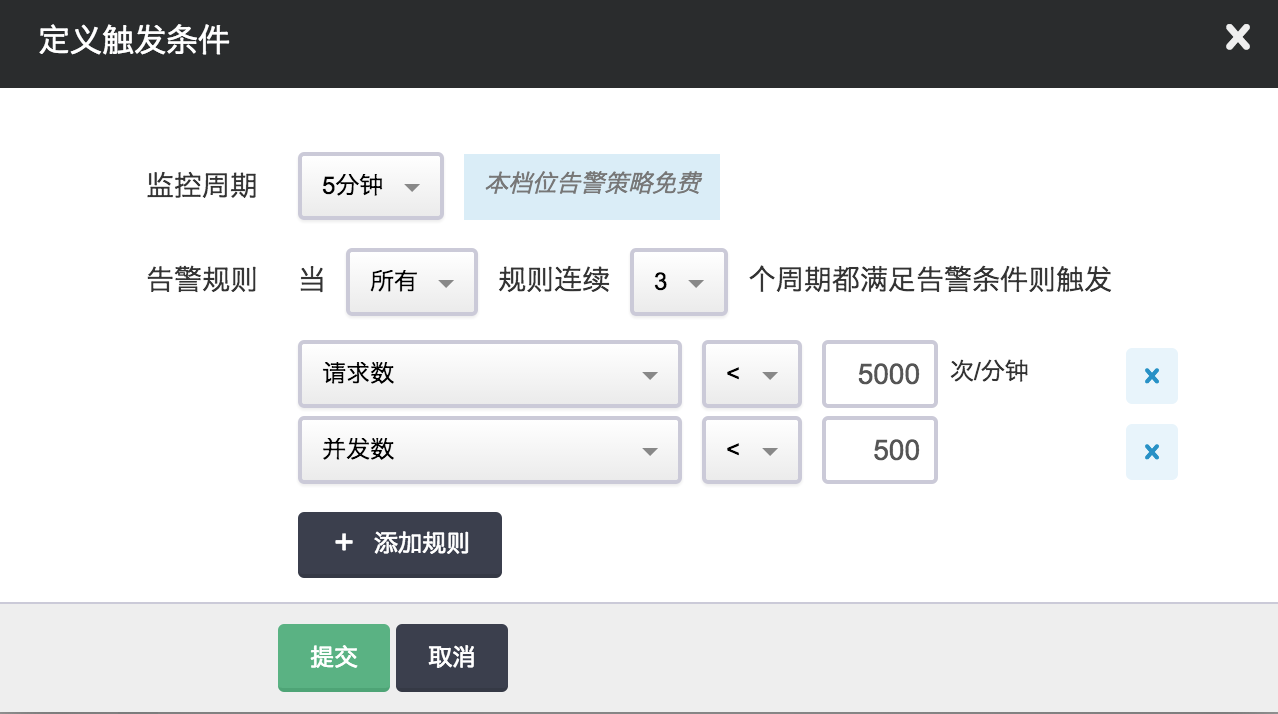Delete the 请求数 rule row

1151,376
